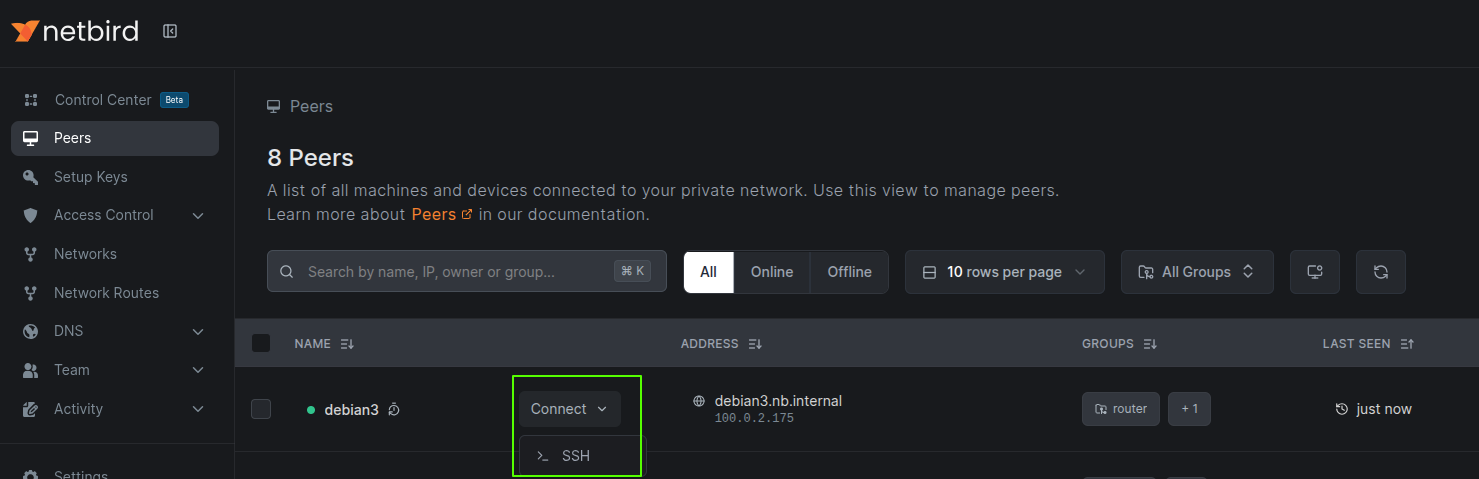Image resolution: width=1479 pixels, height=479 pixels.
Task: Click the NetBird logo
Action: (75, 31)
